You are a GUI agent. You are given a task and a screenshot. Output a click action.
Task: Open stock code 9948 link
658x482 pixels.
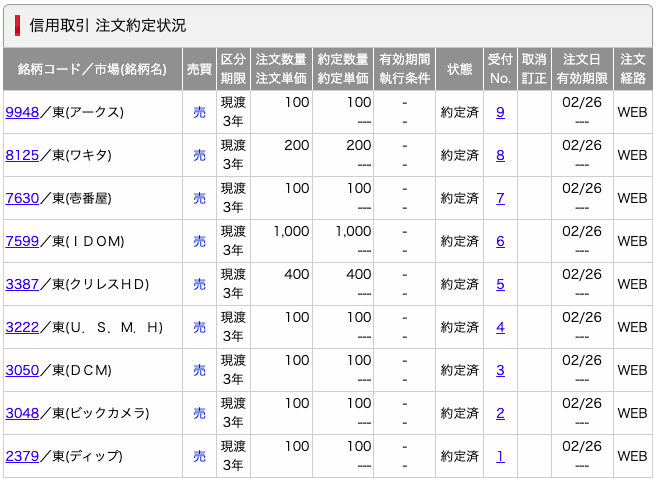click(22, 112)
